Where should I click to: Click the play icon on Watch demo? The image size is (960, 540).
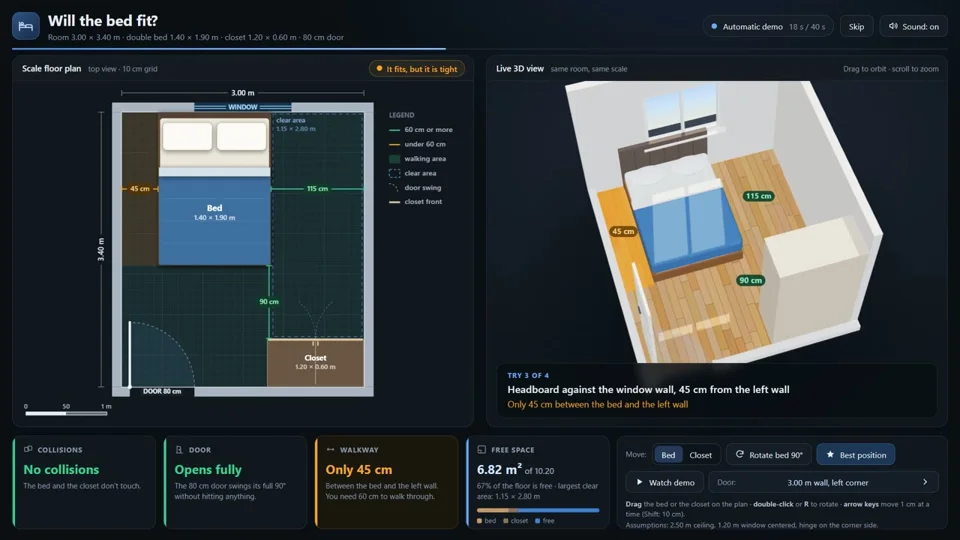(639, 482)
